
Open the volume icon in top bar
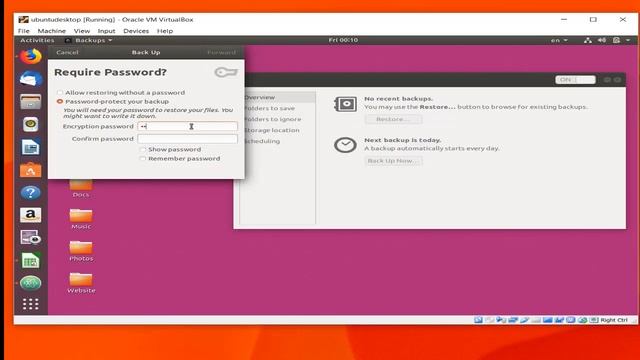coord(602,40)
